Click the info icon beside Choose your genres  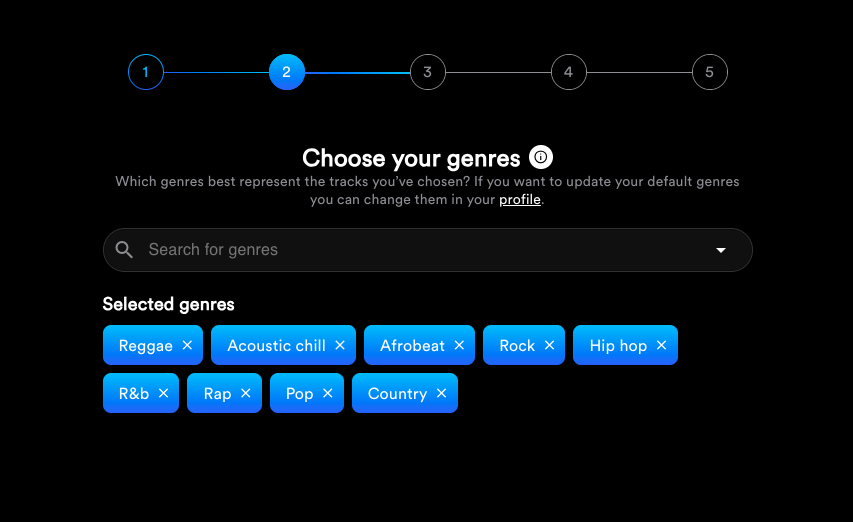(541, 157)
